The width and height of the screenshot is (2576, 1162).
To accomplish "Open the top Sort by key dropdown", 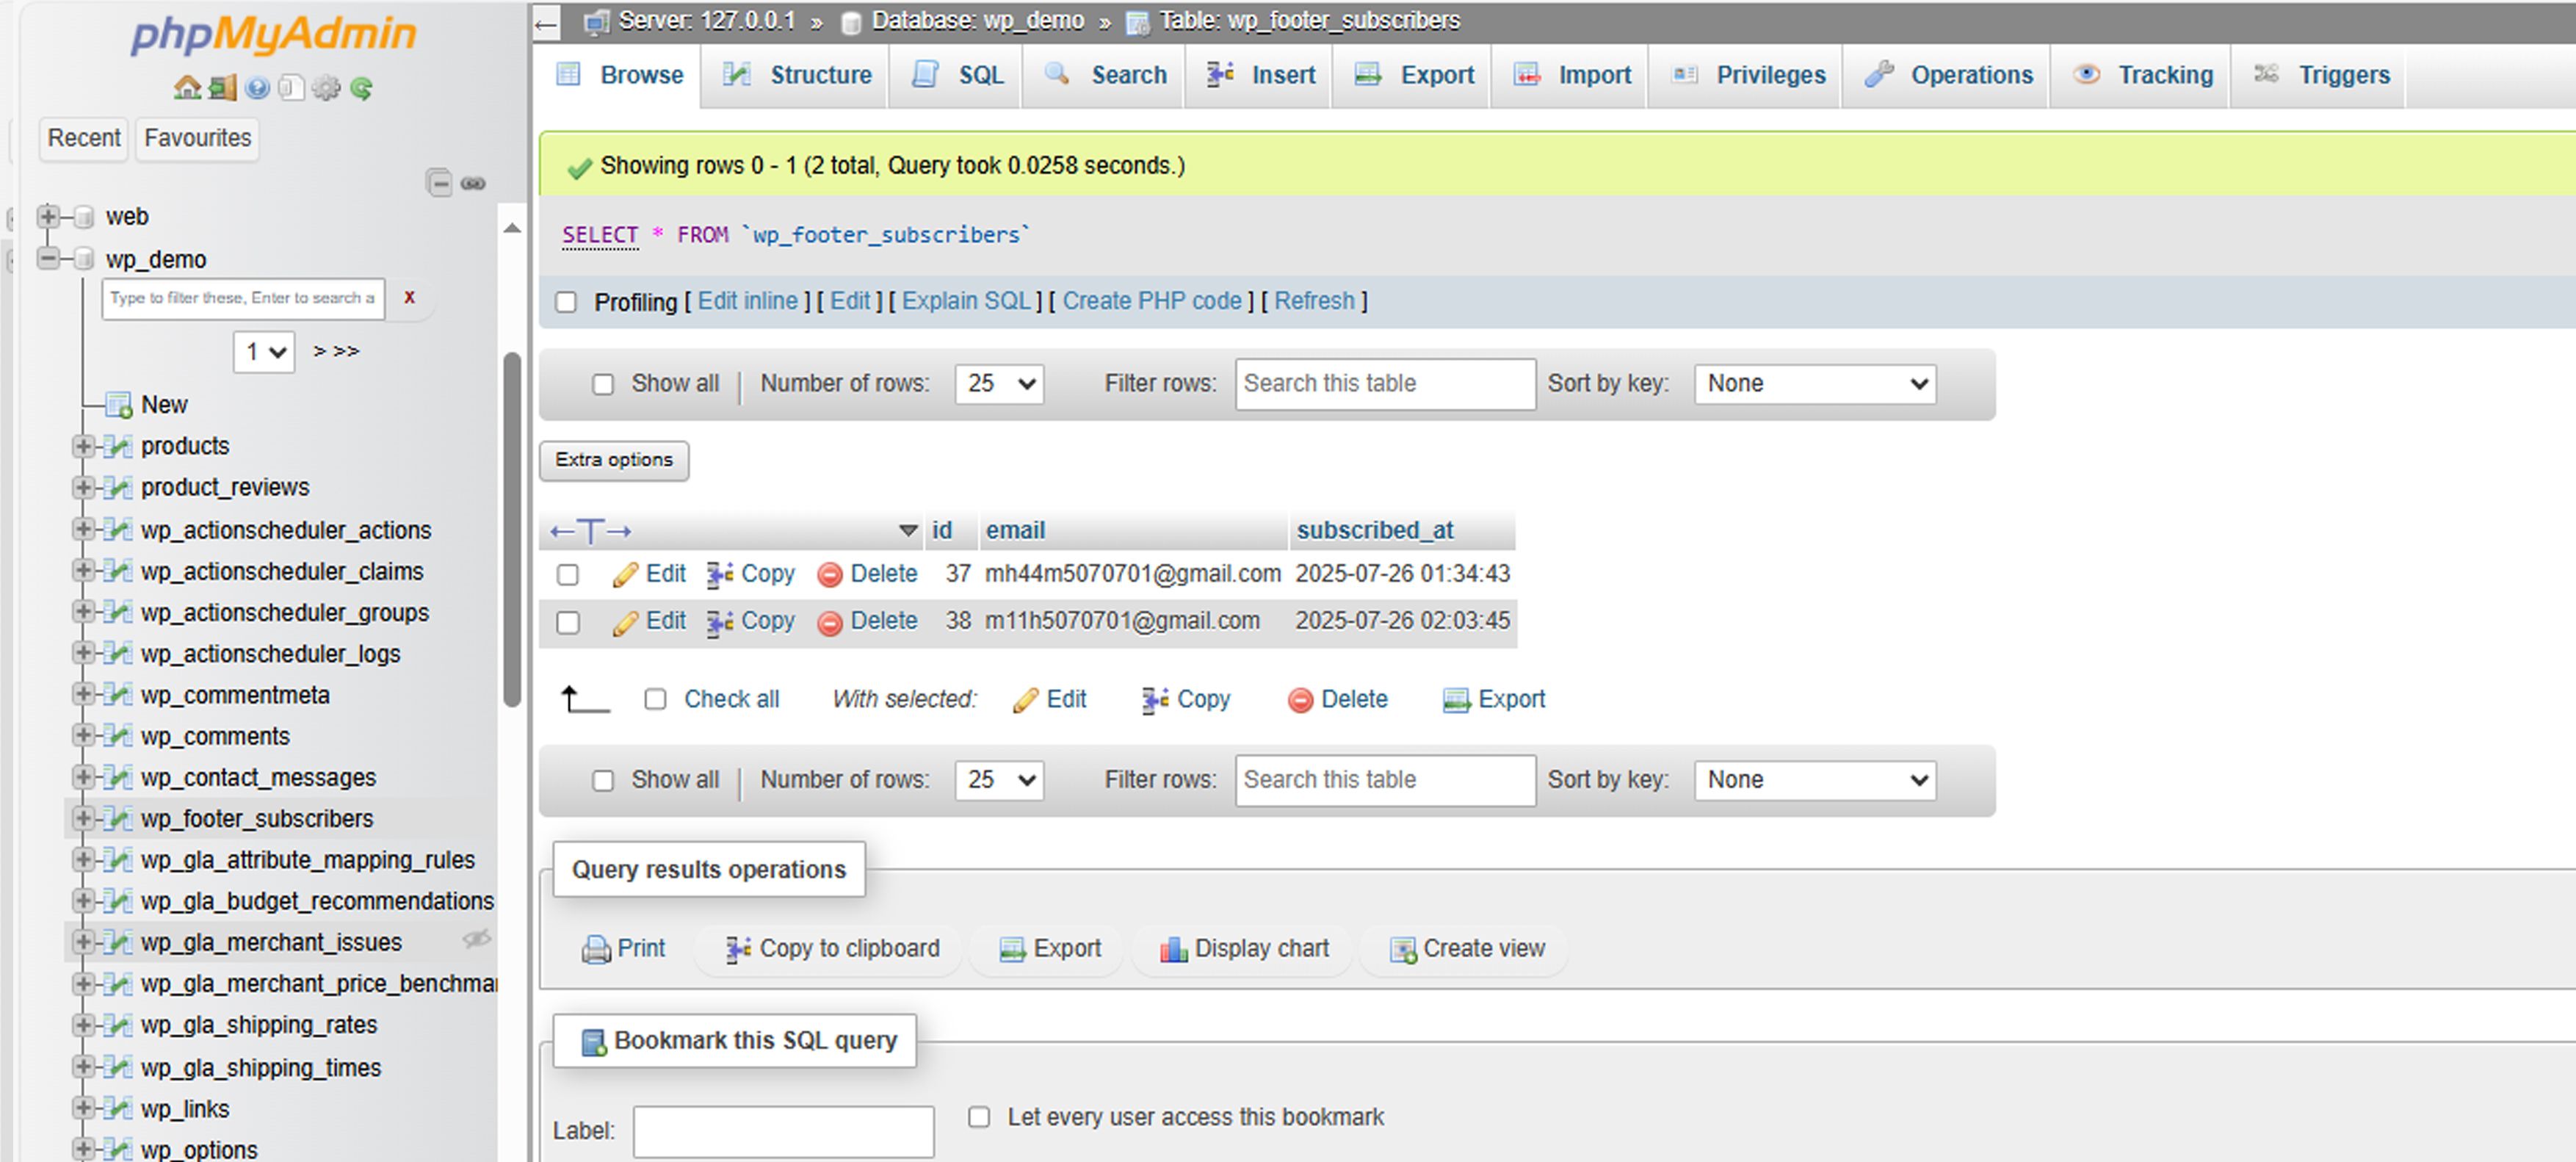I will tap(1814, 384).
